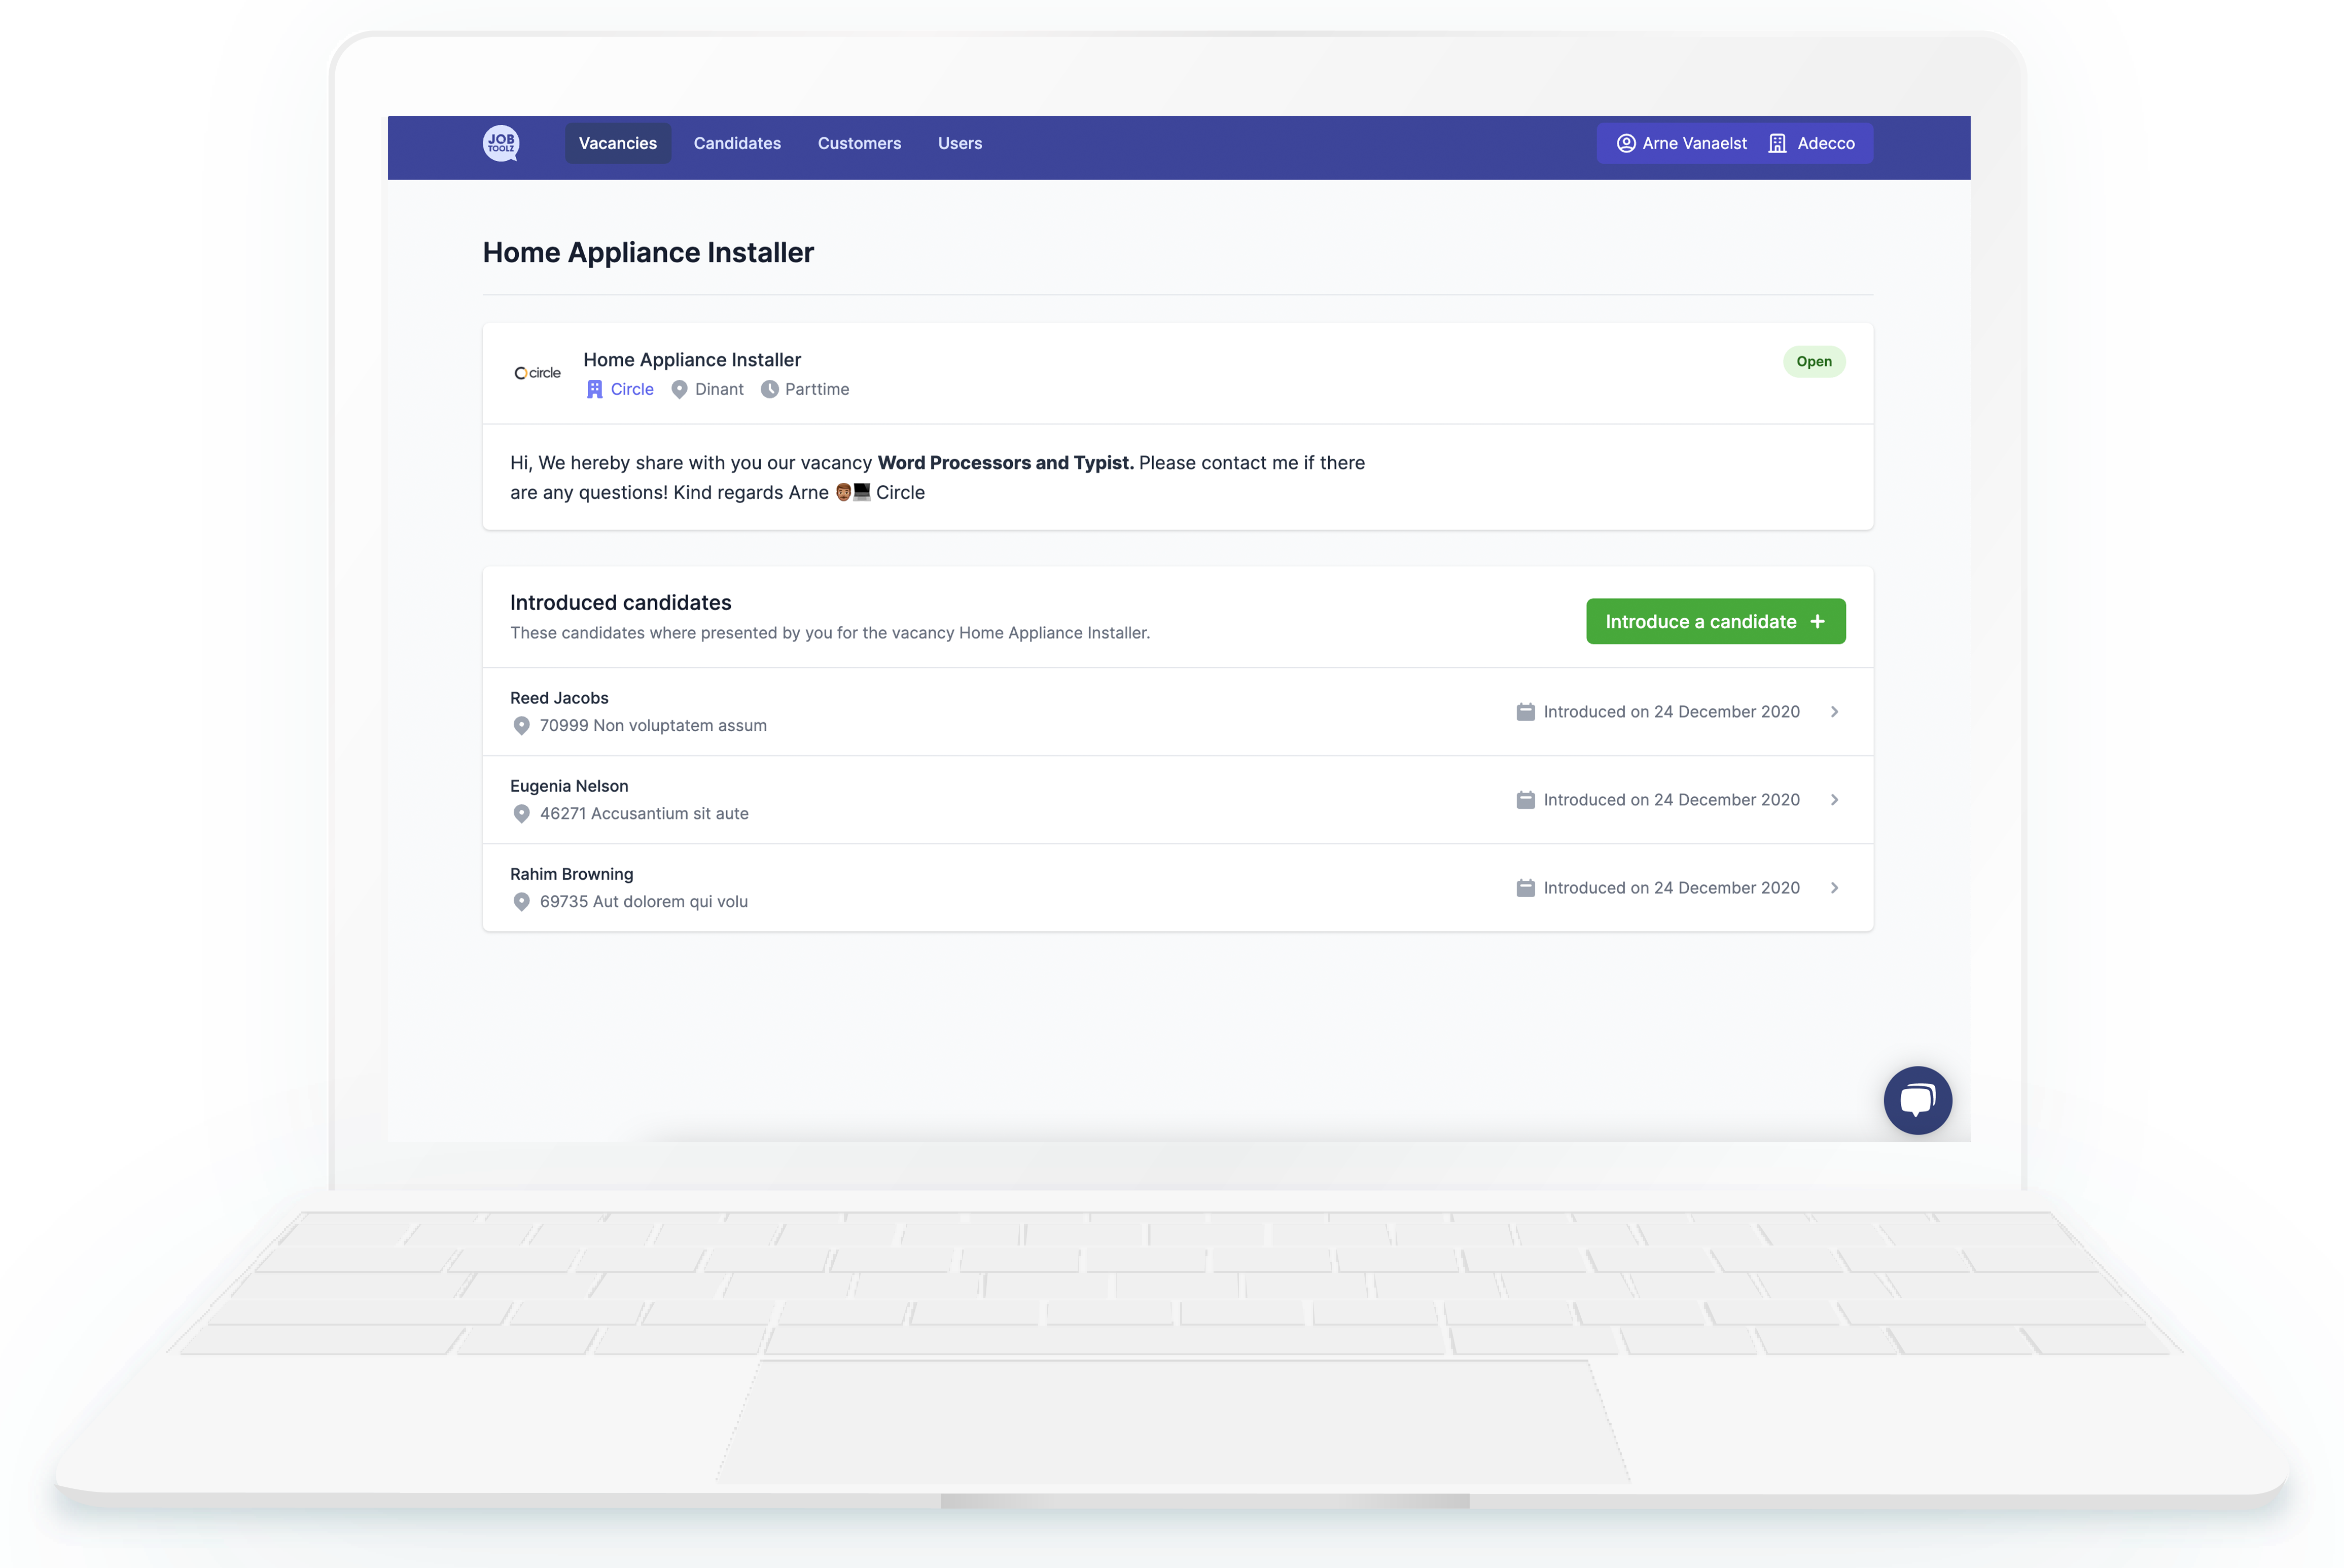Click the JobToolz logo icon
Viewport: 2344px width, 1568px height.
[501, 143]
